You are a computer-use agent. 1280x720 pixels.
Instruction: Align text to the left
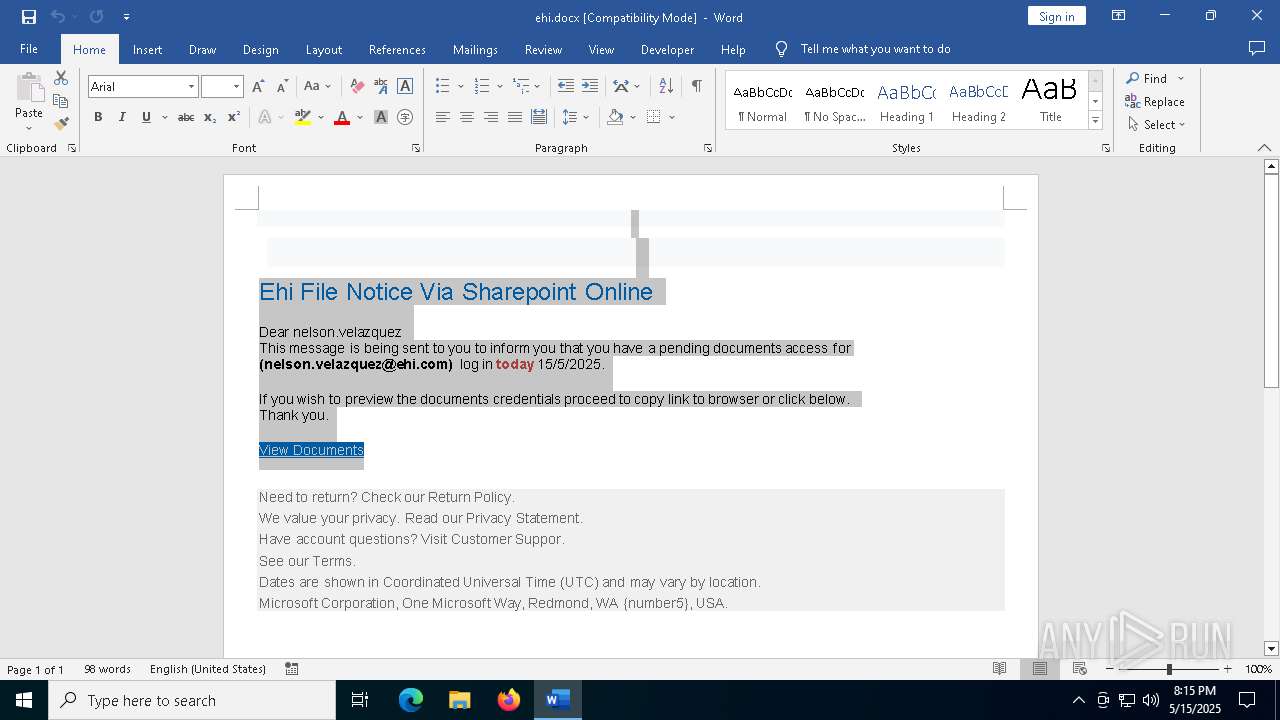tap(443, 118)
